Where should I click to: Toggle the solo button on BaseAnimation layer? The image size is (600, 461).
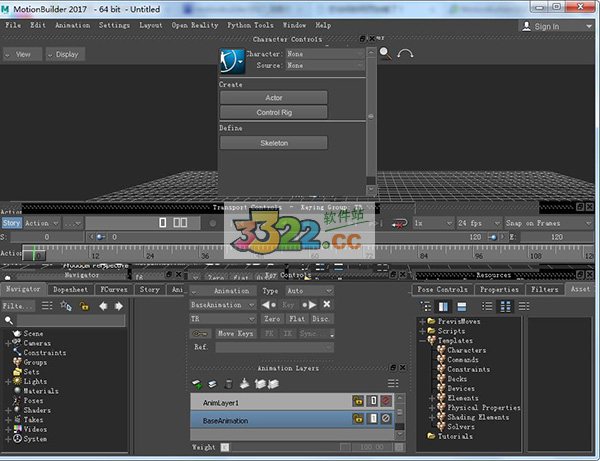(372, 420)
